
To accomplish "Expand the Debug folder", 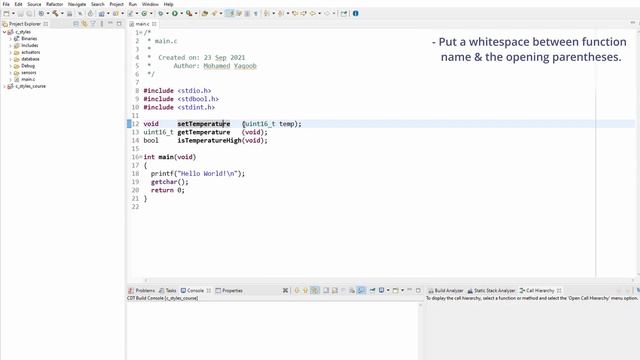I will click(10, 66).
